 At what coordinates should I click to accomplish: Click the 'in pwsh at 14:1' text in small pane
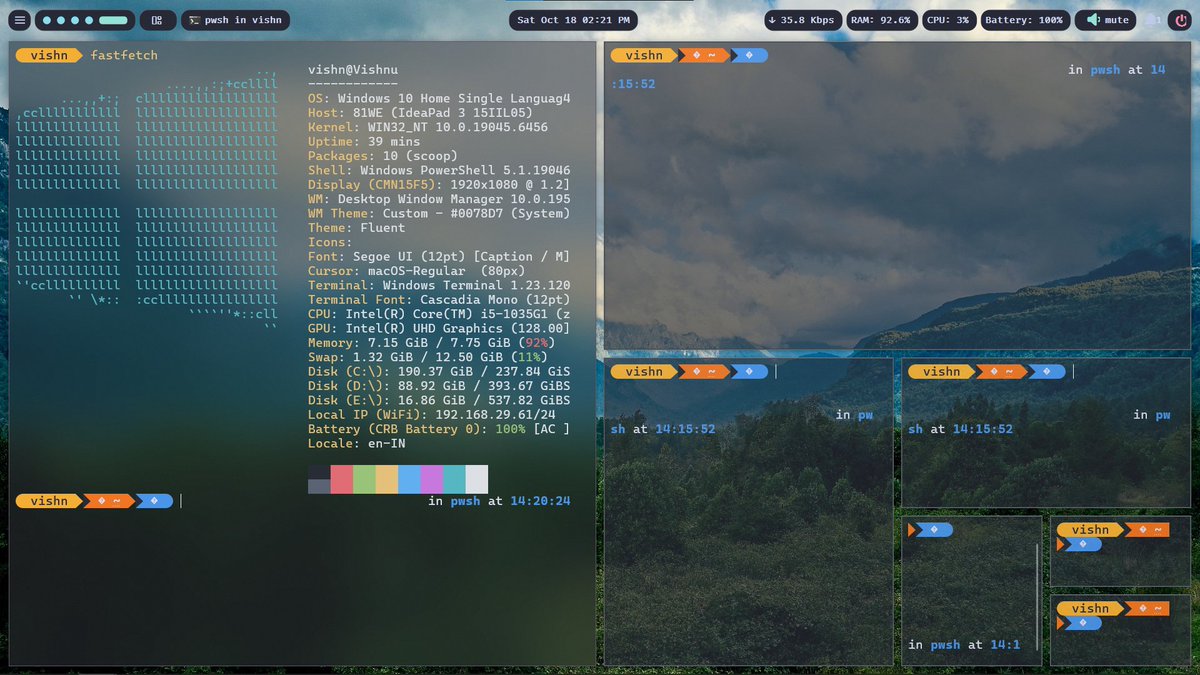(x=964, y=645)
